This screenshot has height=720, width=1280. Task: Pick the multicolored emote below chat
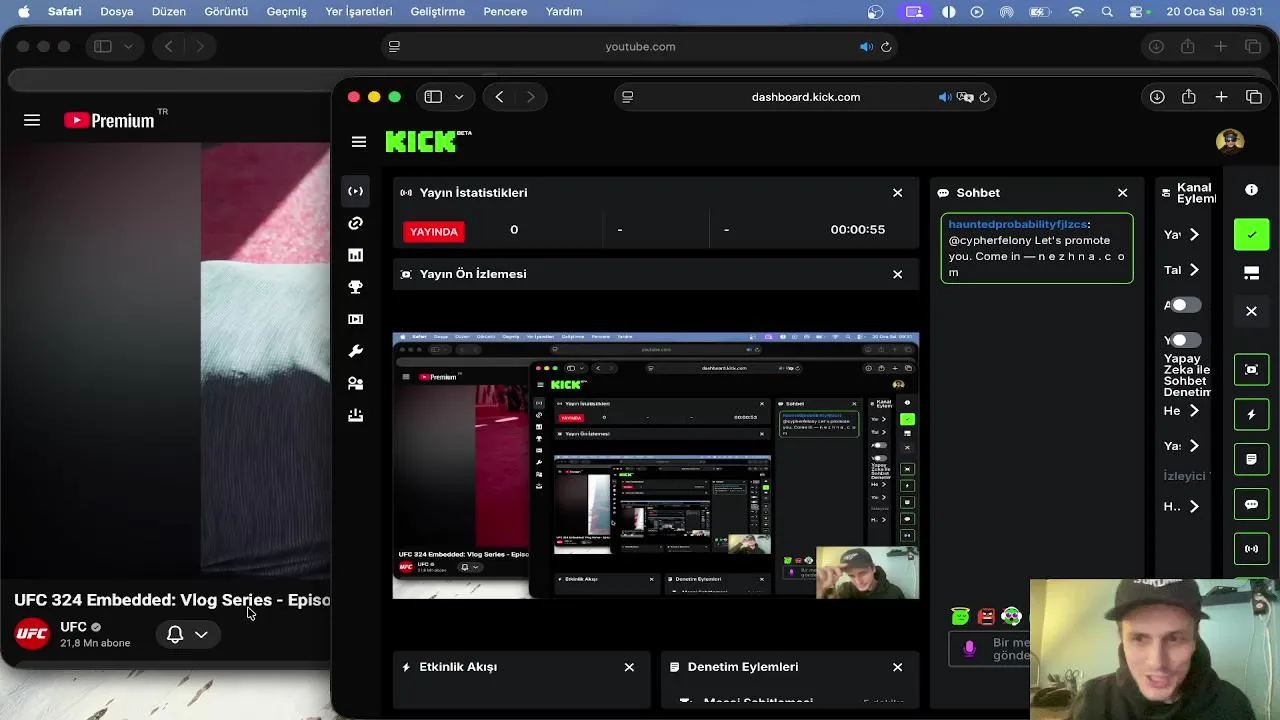click(x=1012, y=617)
